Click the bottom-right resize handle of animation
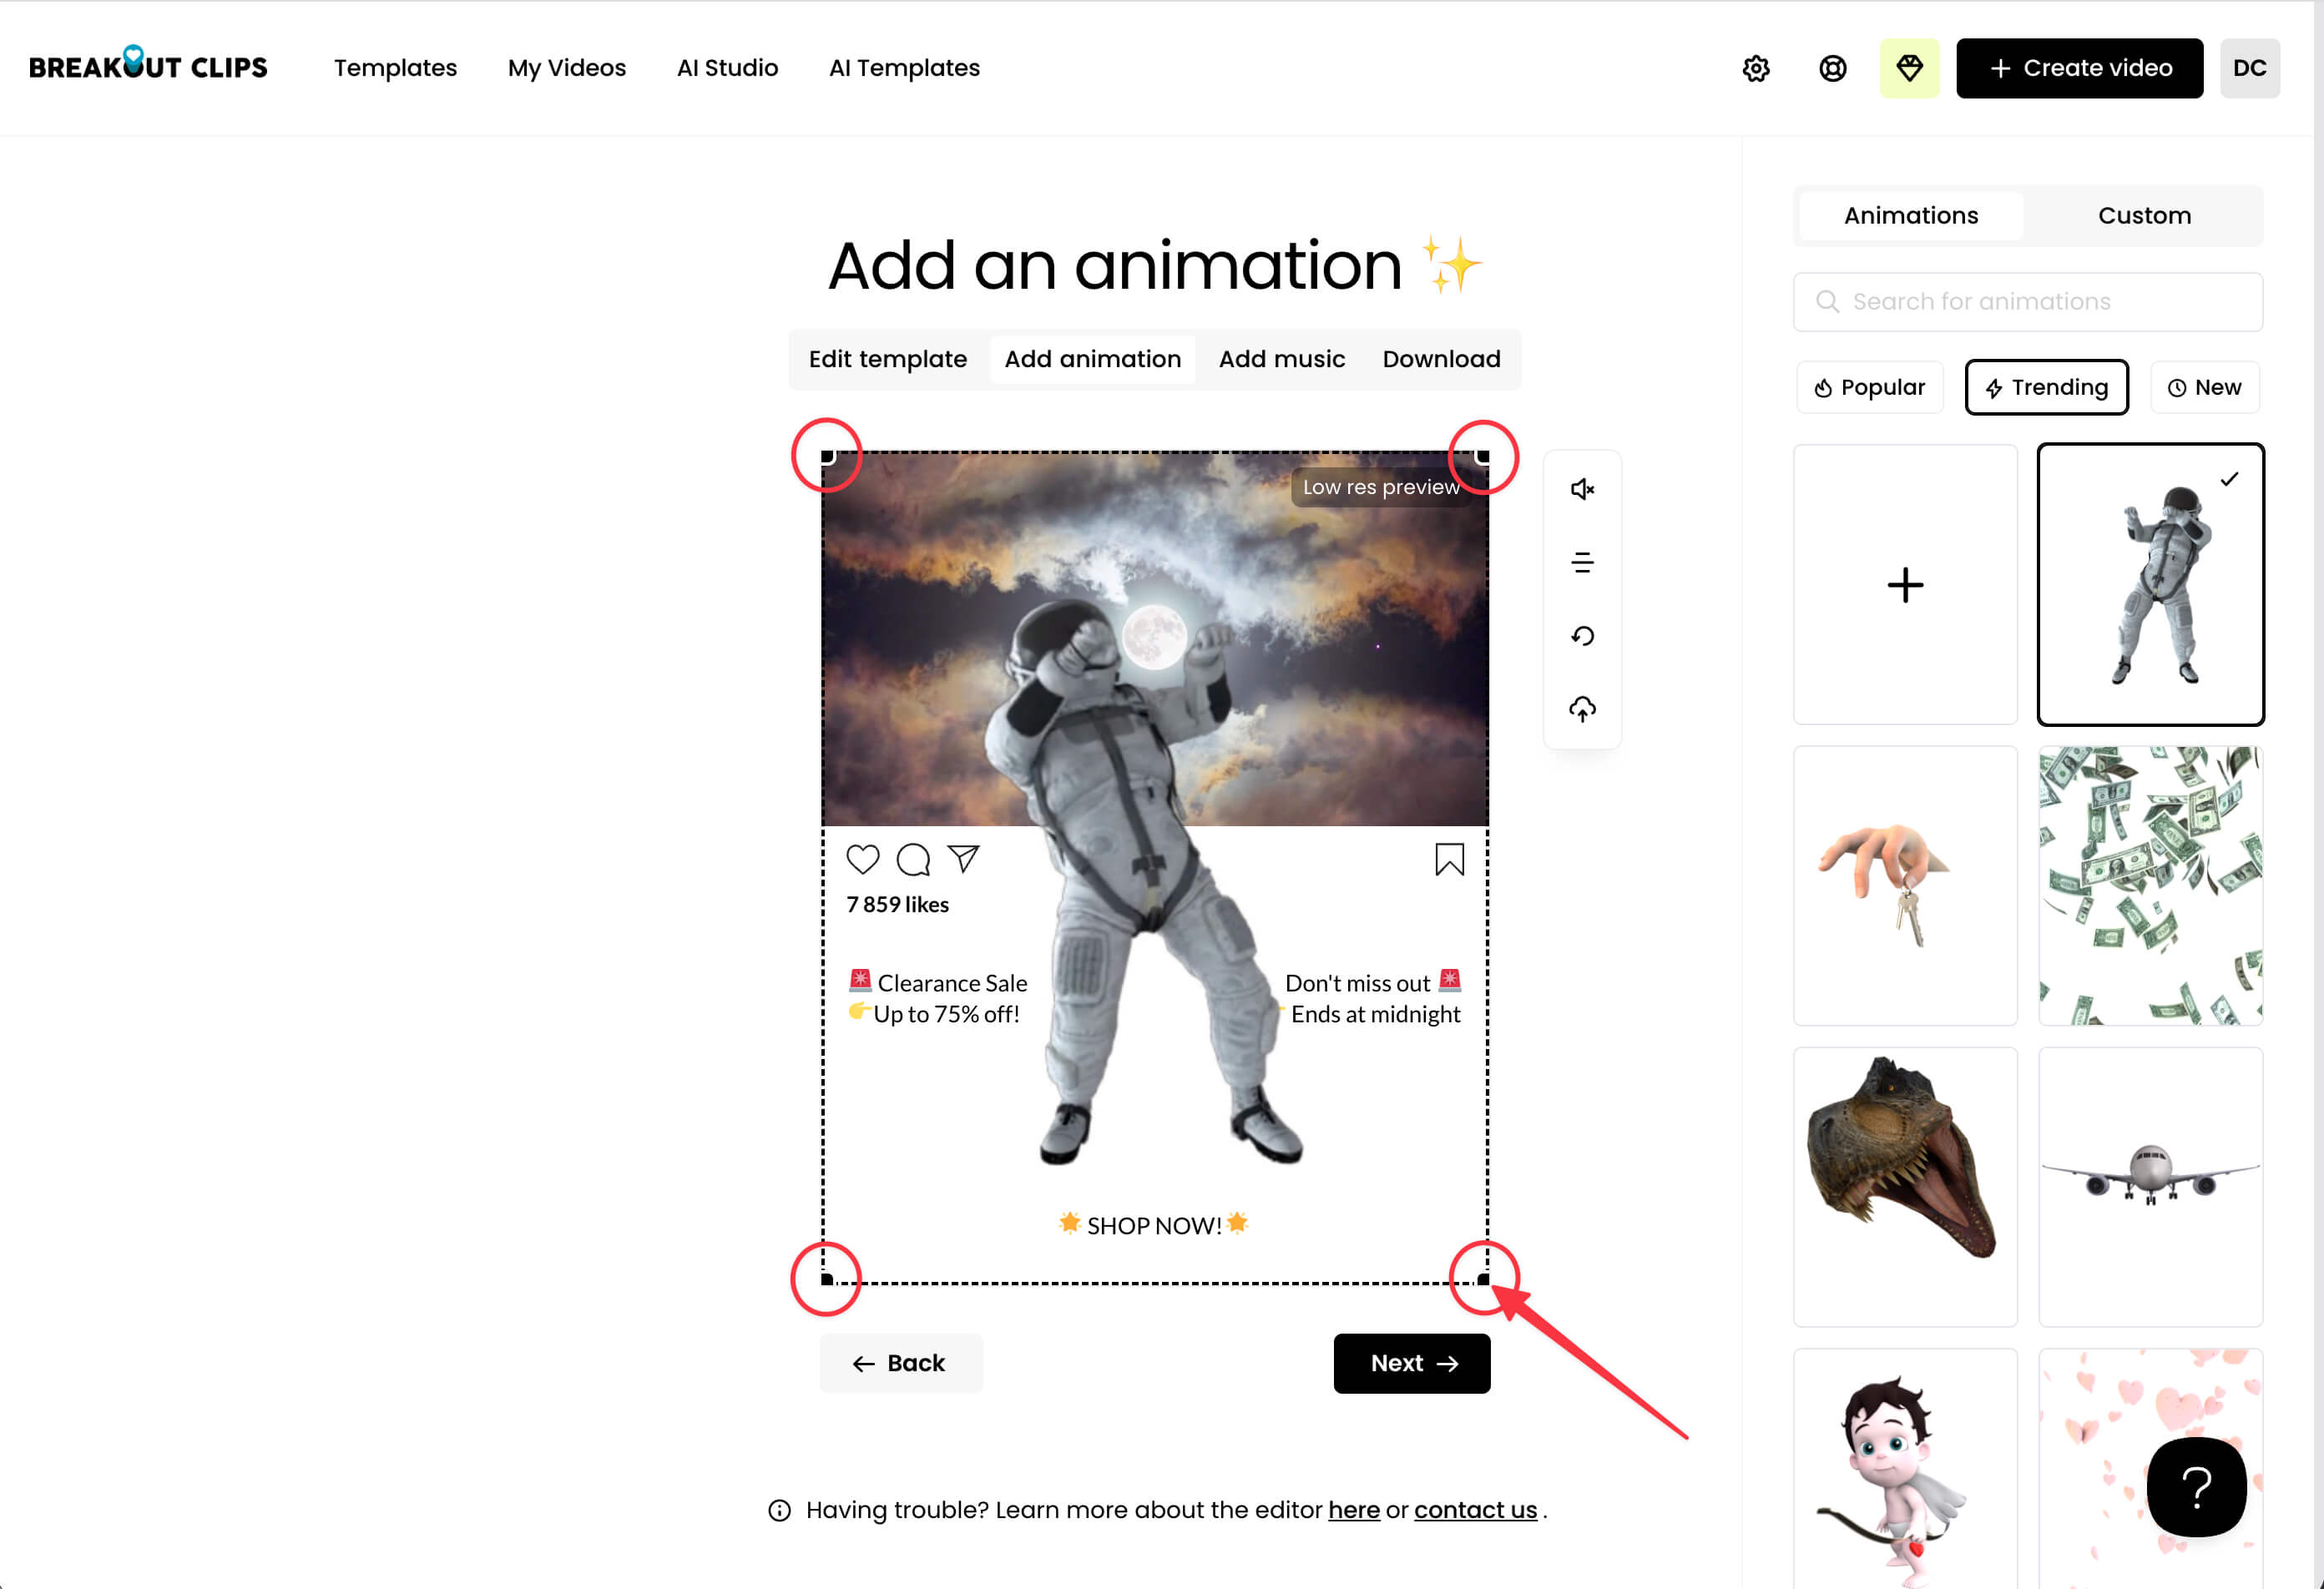The height and width of the screenshot is (1589, 2324). pyautogui.click(x=1483, y=1279)
